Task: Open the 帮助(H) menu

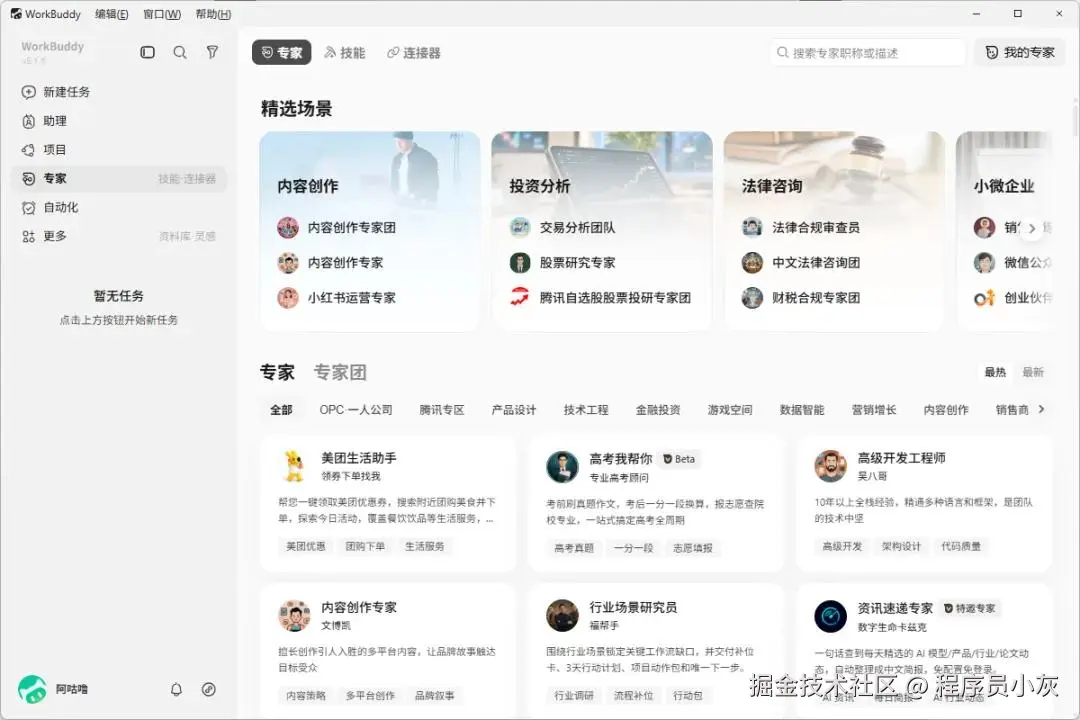Action: coord(214,14)
